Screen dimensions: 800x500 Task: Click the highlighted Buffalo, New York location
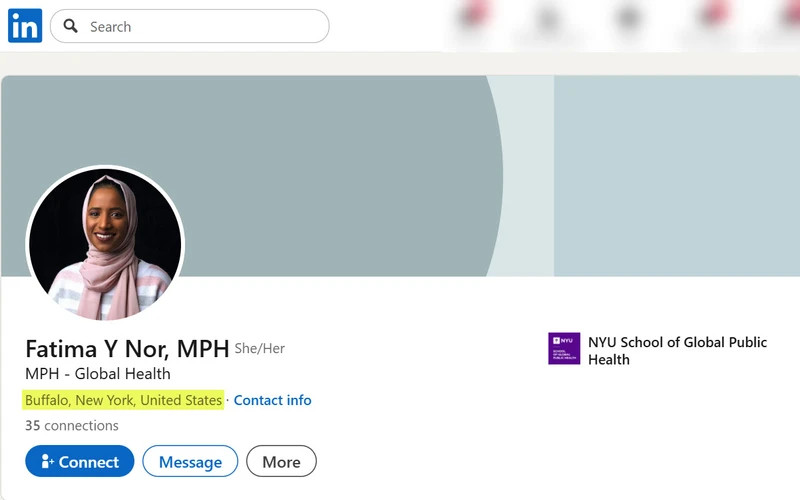click(123, 400)
